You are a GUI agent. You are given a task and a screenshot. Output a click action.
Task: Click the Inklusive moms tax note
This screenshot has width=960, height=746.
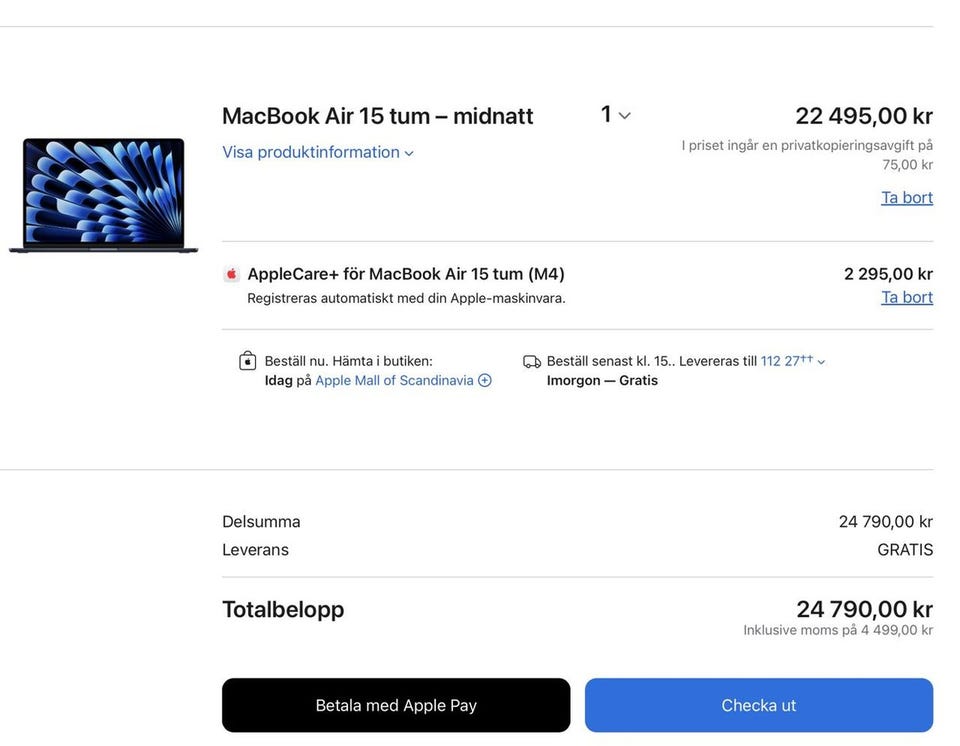click(838, 630)
